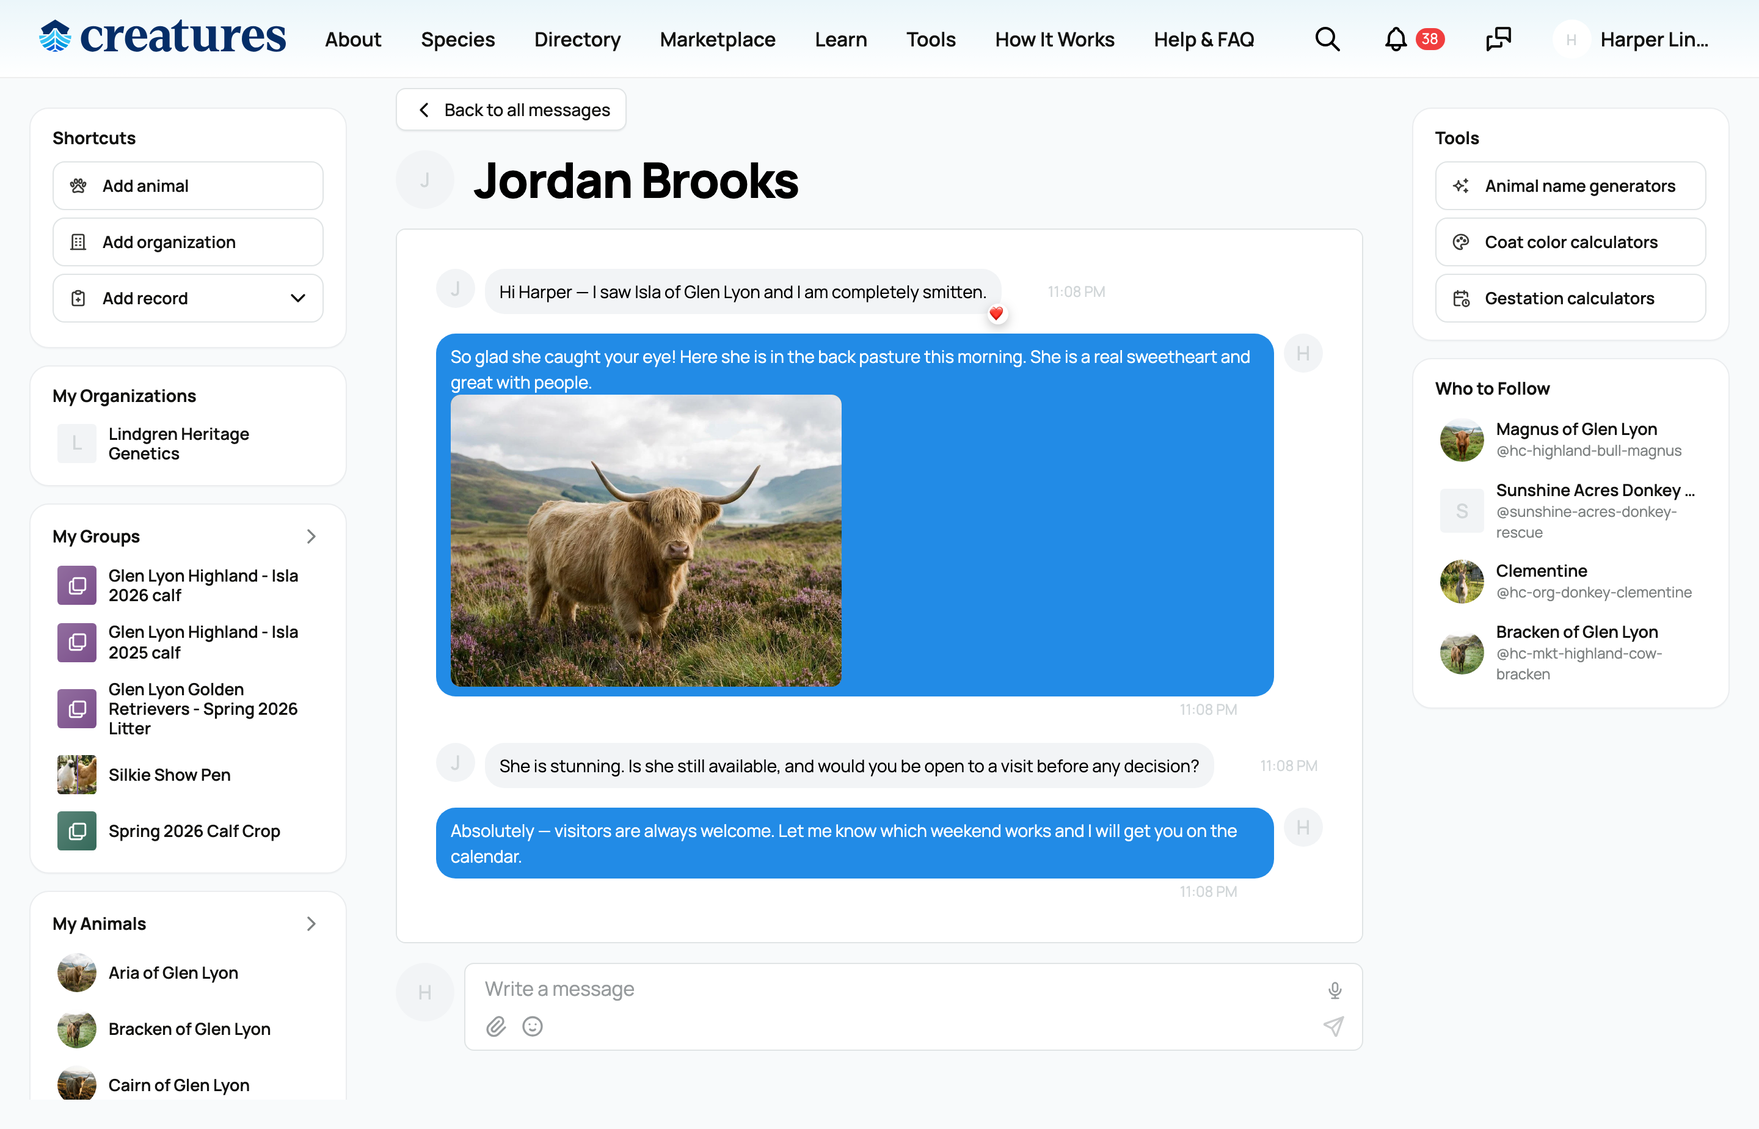Open Glen Lyon Highland Isla 2026 calf group icon
Image resolution: width=1759 pixels, height=1129 pixels.
[x=77, y=586]
